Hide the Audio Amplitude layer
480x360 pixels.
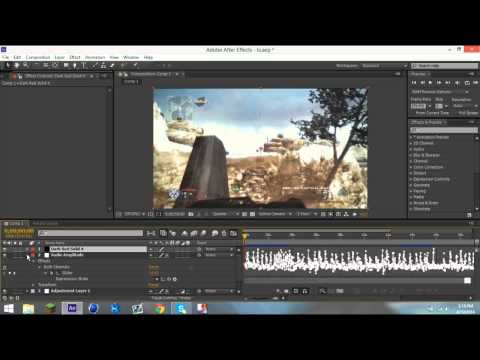click(x=5, y=255)
